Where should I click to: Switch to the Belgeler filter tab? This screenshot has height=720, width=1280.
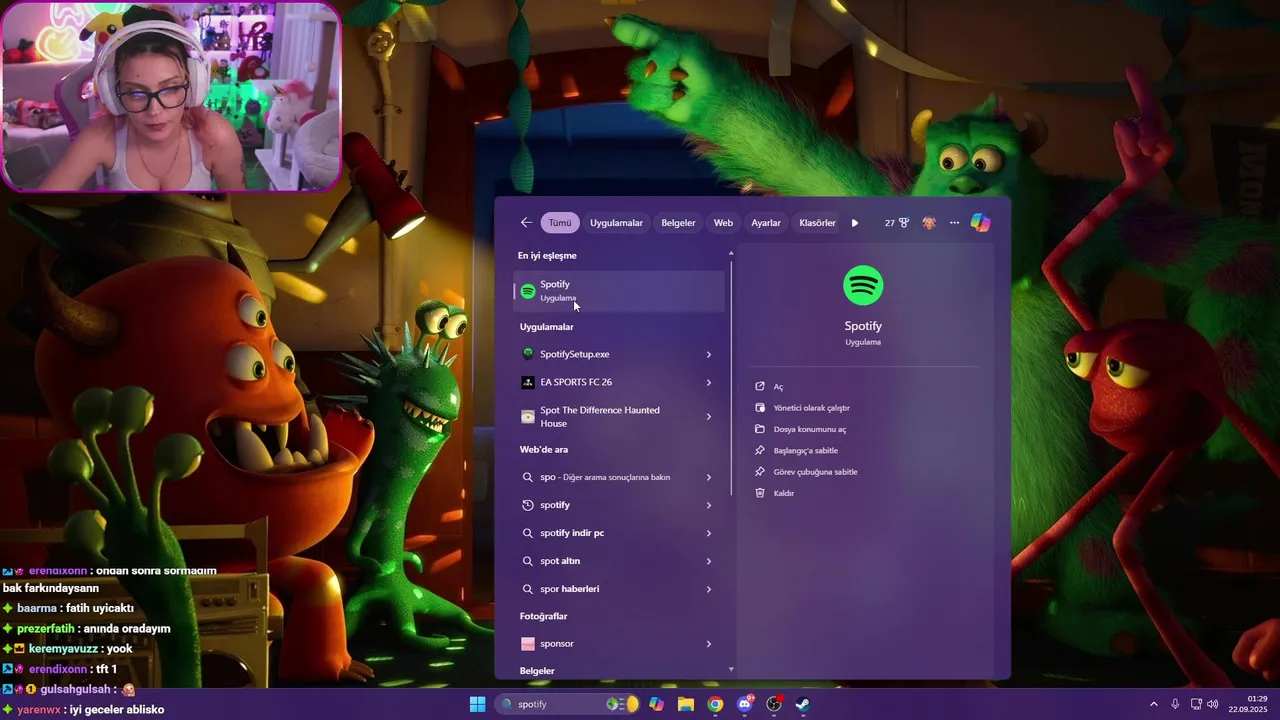click(x=678, y=223)
